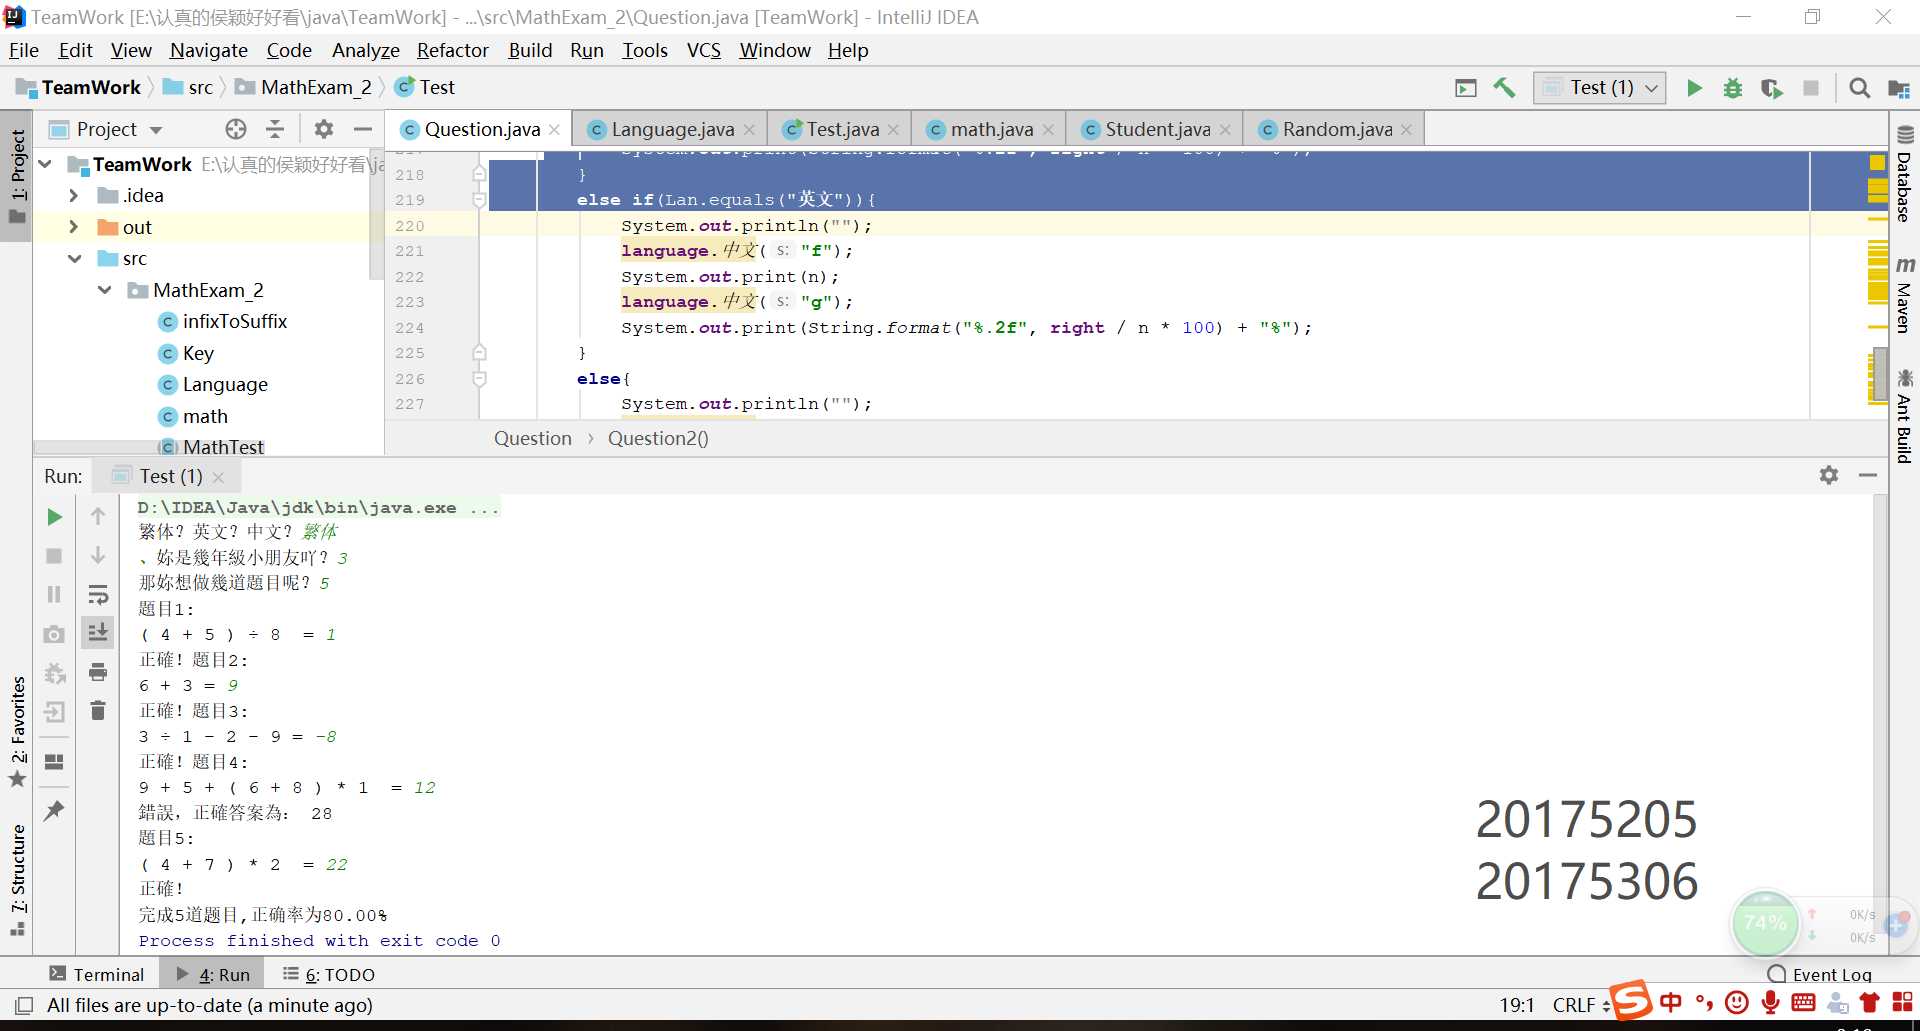This screenshot has height=1031, width=1920.
Task: Fold the else block at line 226
Action: click(479, 379)
